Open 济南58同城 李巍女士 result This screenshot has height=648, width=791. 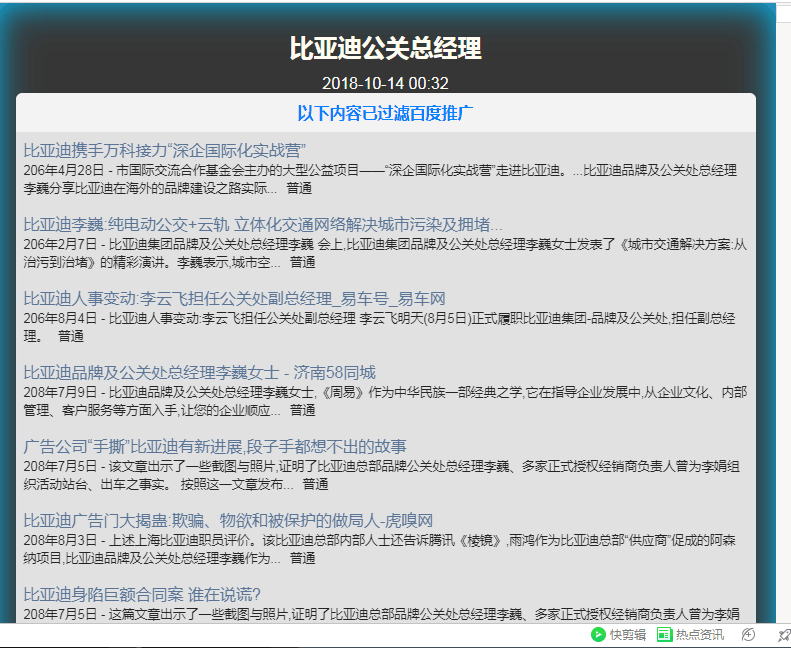[199, 373]
